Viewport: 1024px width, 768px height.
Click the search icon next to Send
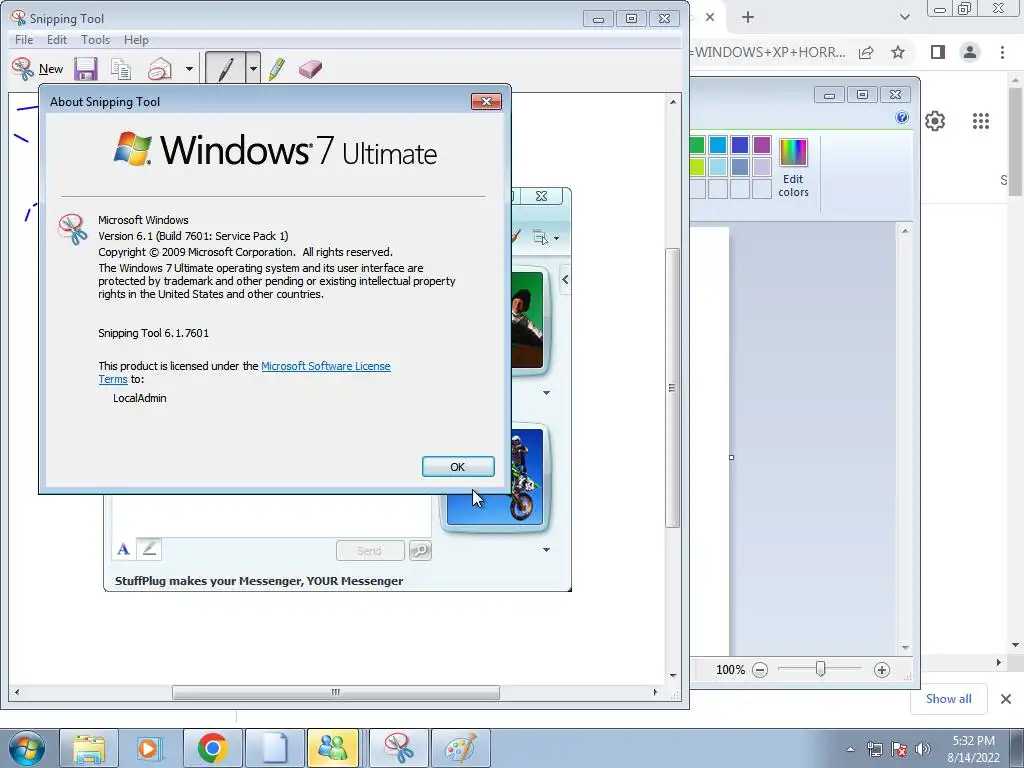pyautogui.click(x=420, y=551)
